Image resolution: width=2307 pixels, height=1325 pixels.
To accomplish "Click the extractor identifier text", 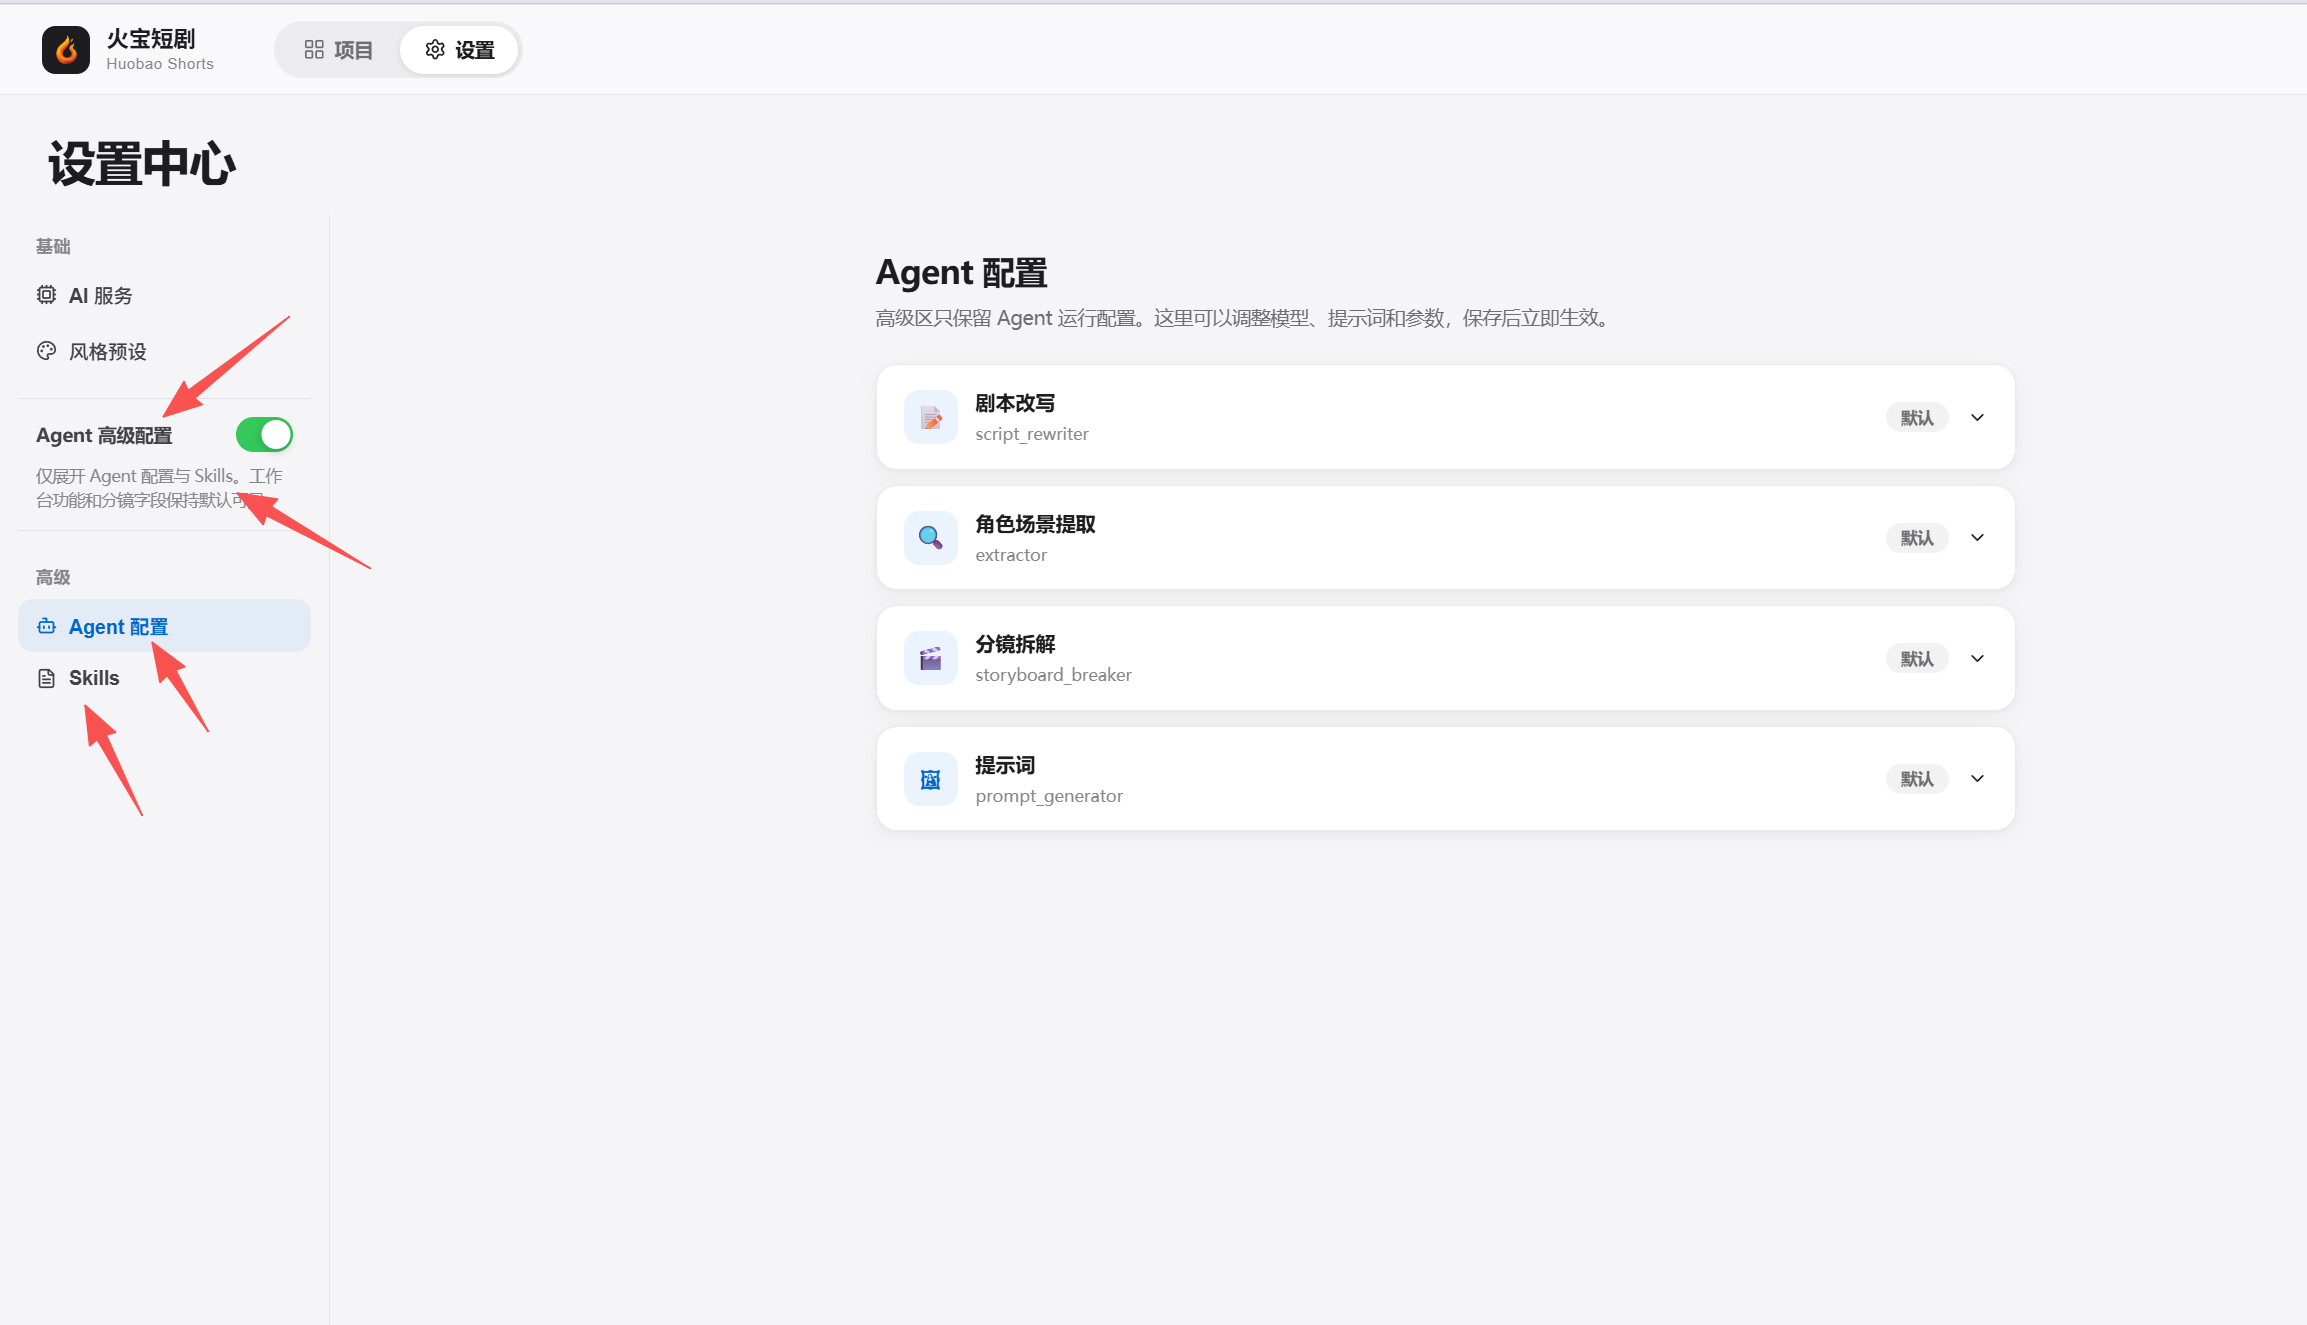I will (1011, 555).
